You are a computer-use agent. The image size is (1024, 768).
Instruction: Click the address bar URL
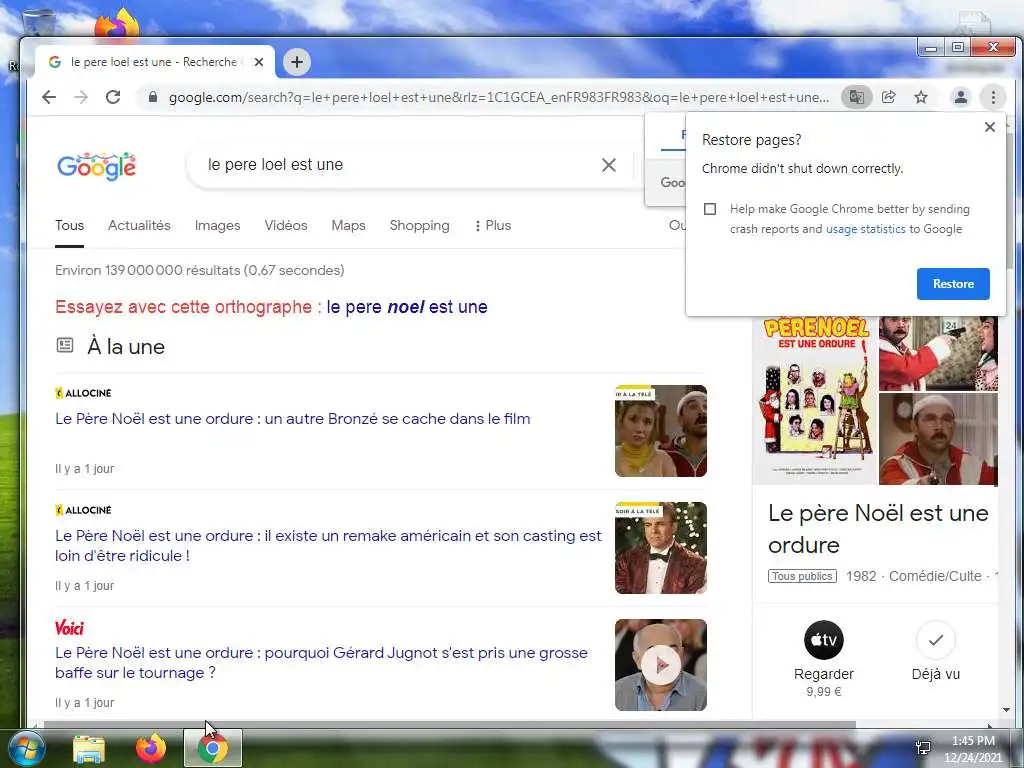499,97
